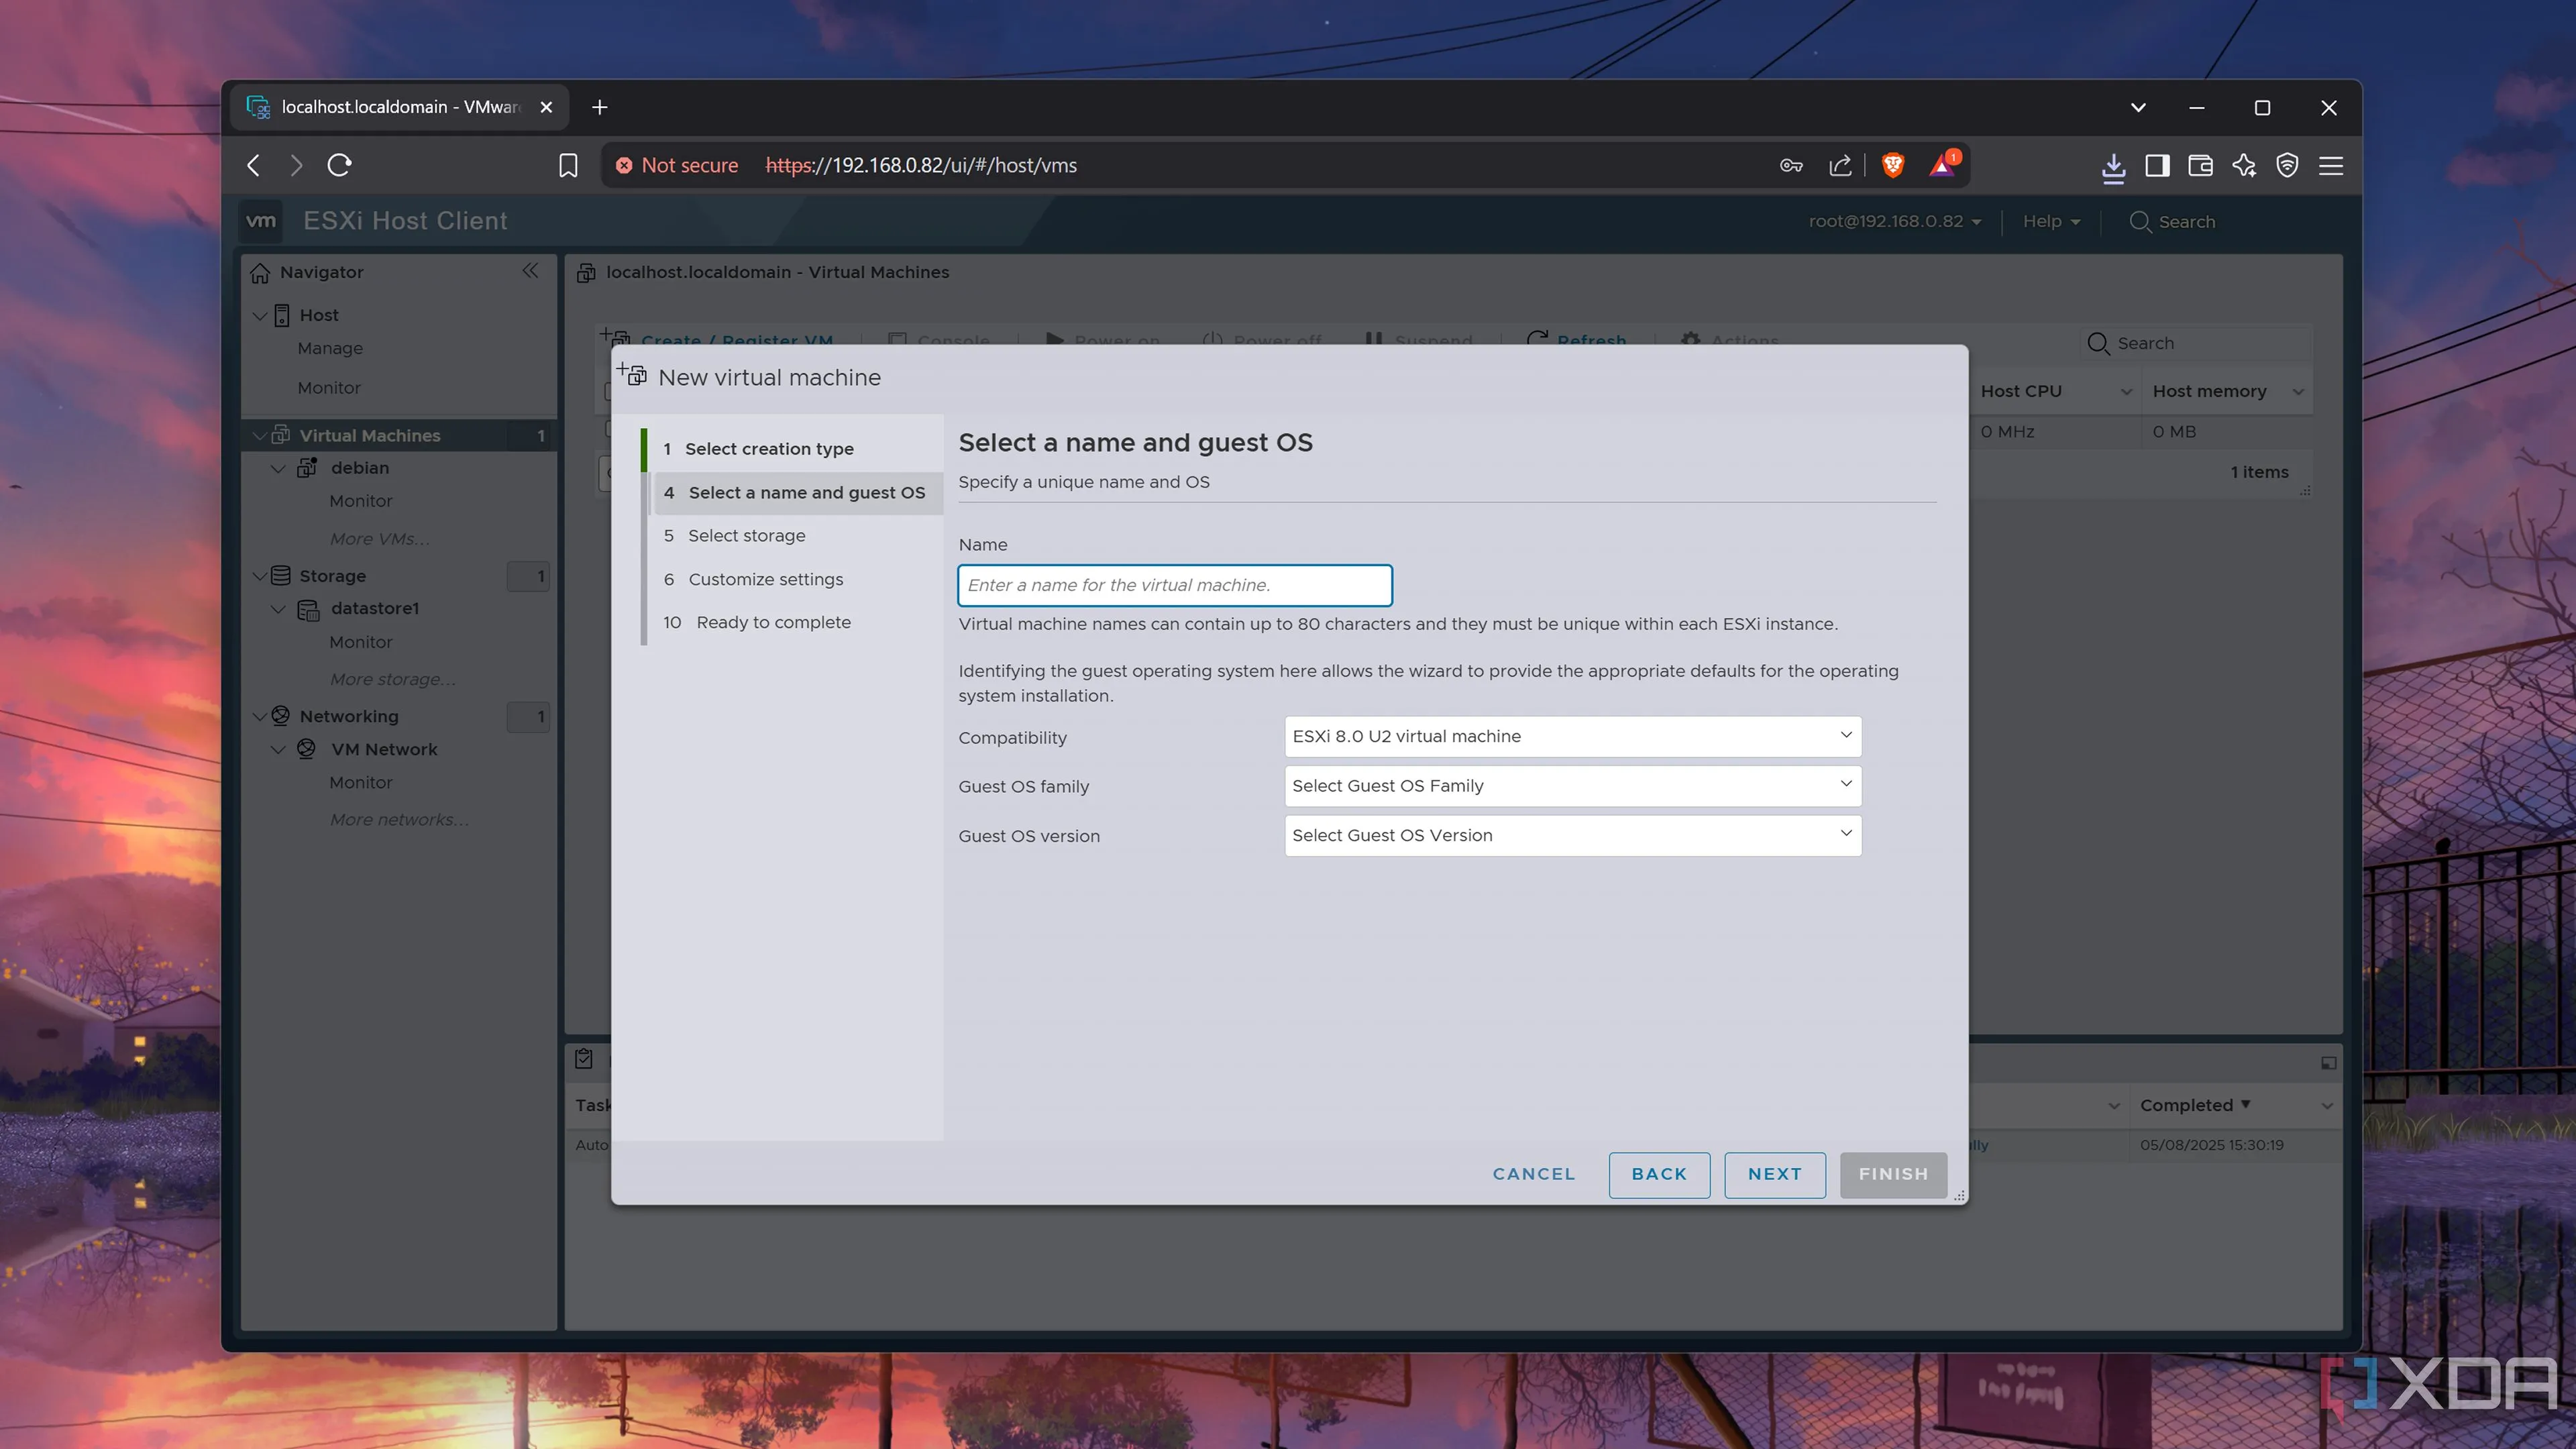Open the Guest OS family dropdown
Image resolution: width=2576 pixels, height=1449 pixels.
click(x=1572, y=786)
